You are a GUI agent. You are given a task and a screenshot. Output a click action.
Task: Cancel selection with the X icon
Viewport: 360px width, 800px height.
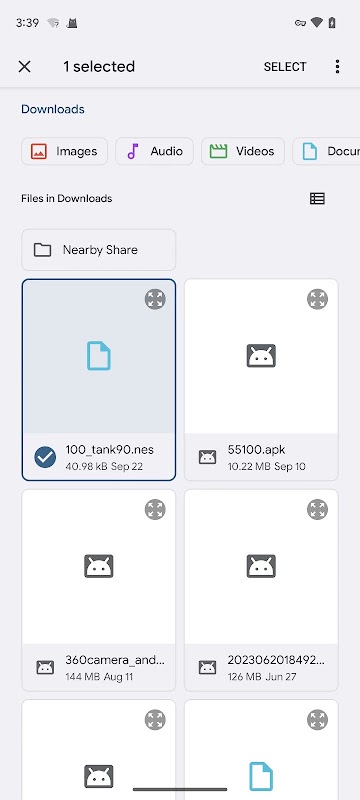pos(24,67)
